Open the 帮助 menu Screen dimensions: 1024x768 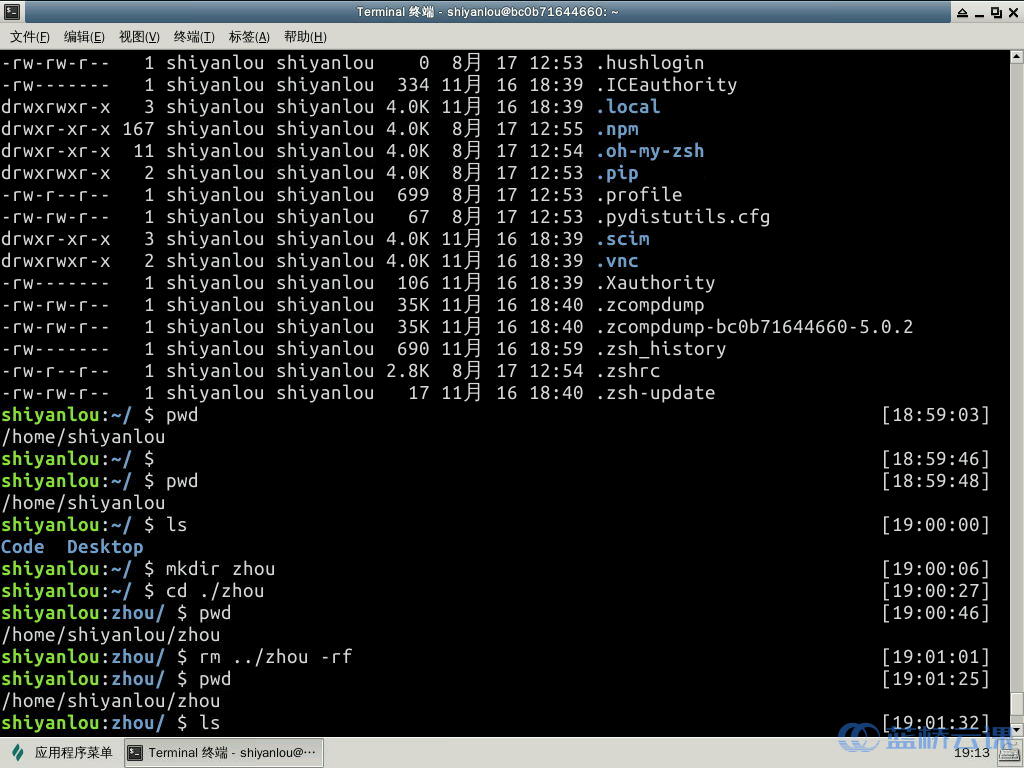click(303, 36)
